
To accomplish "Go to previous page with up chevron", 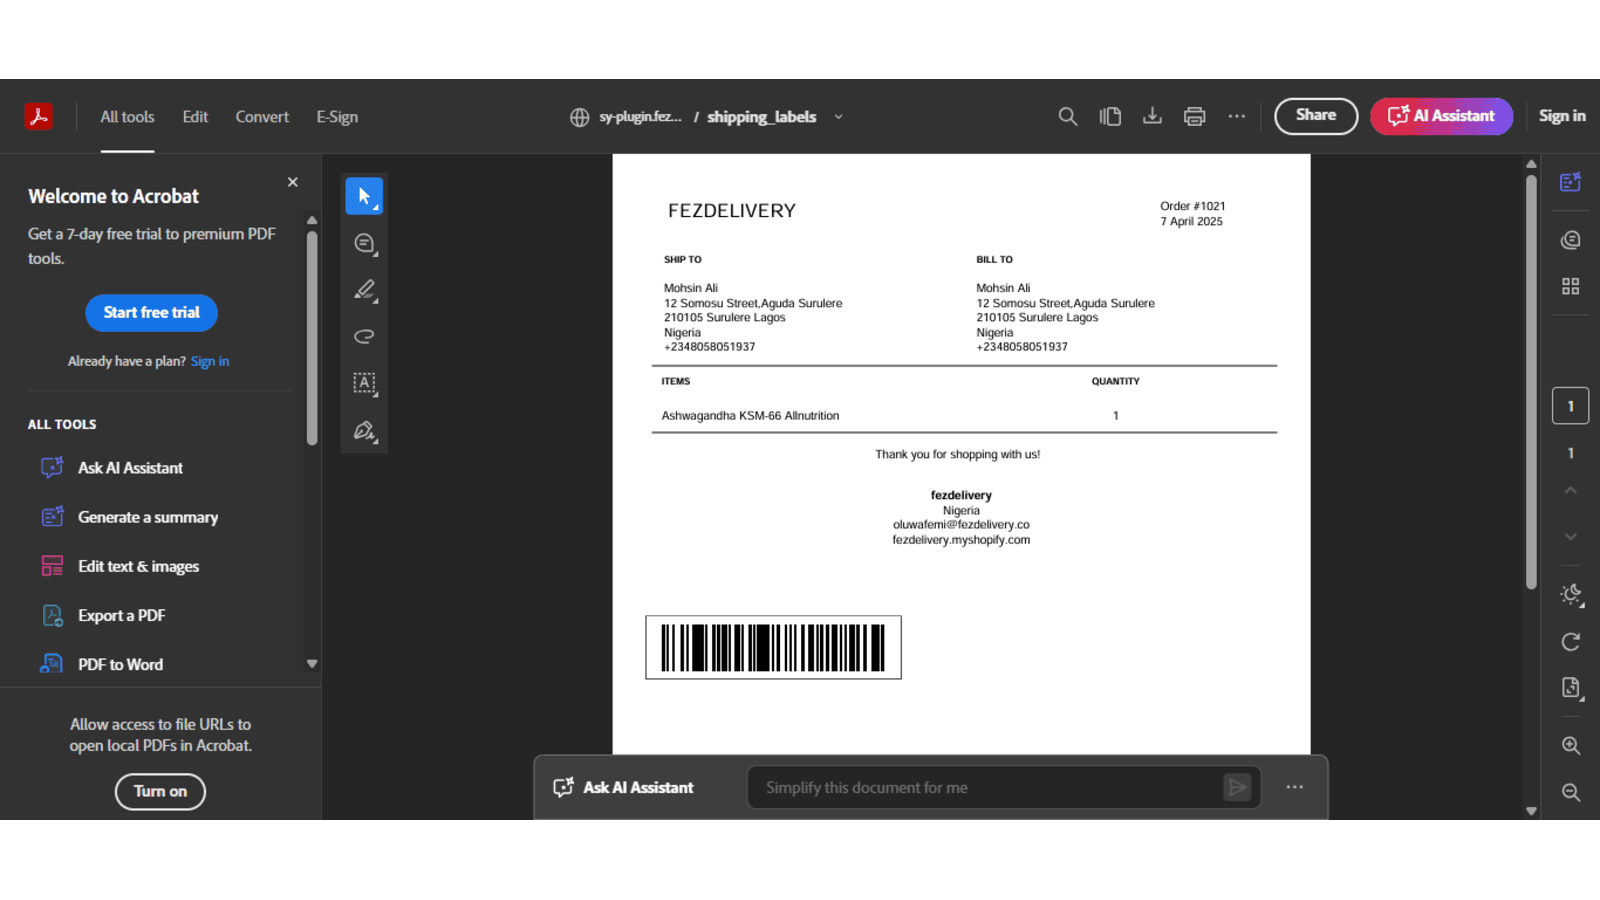I will point(1571,490).
